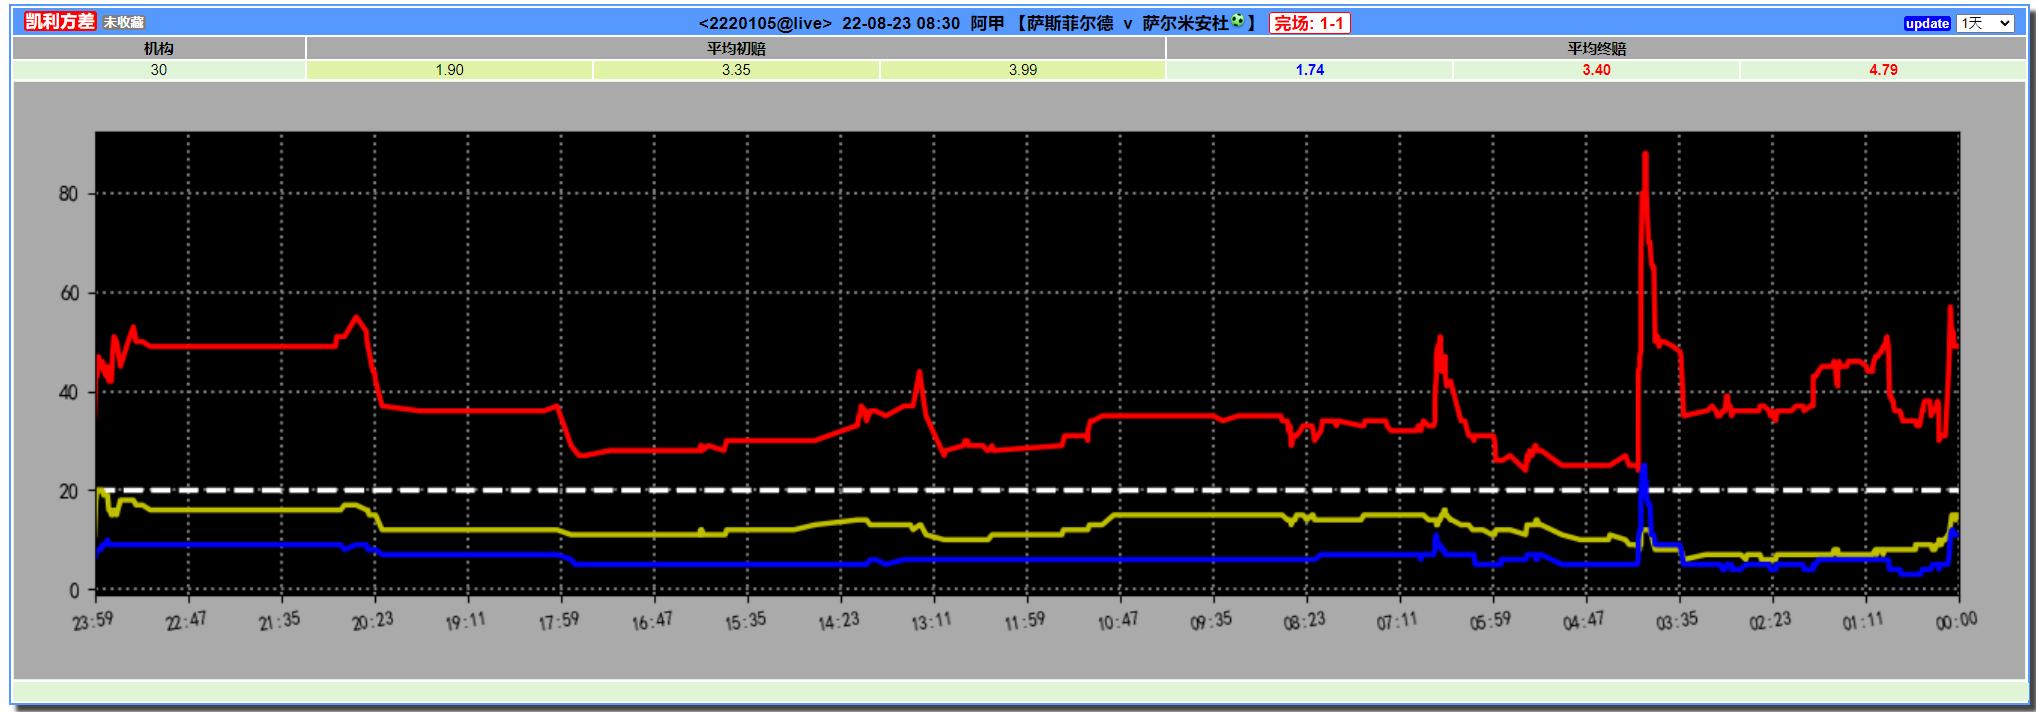This screenshot has height=712, width=2036.
Task: Click the y-axis label 80
Action: (x=68, y=194)
